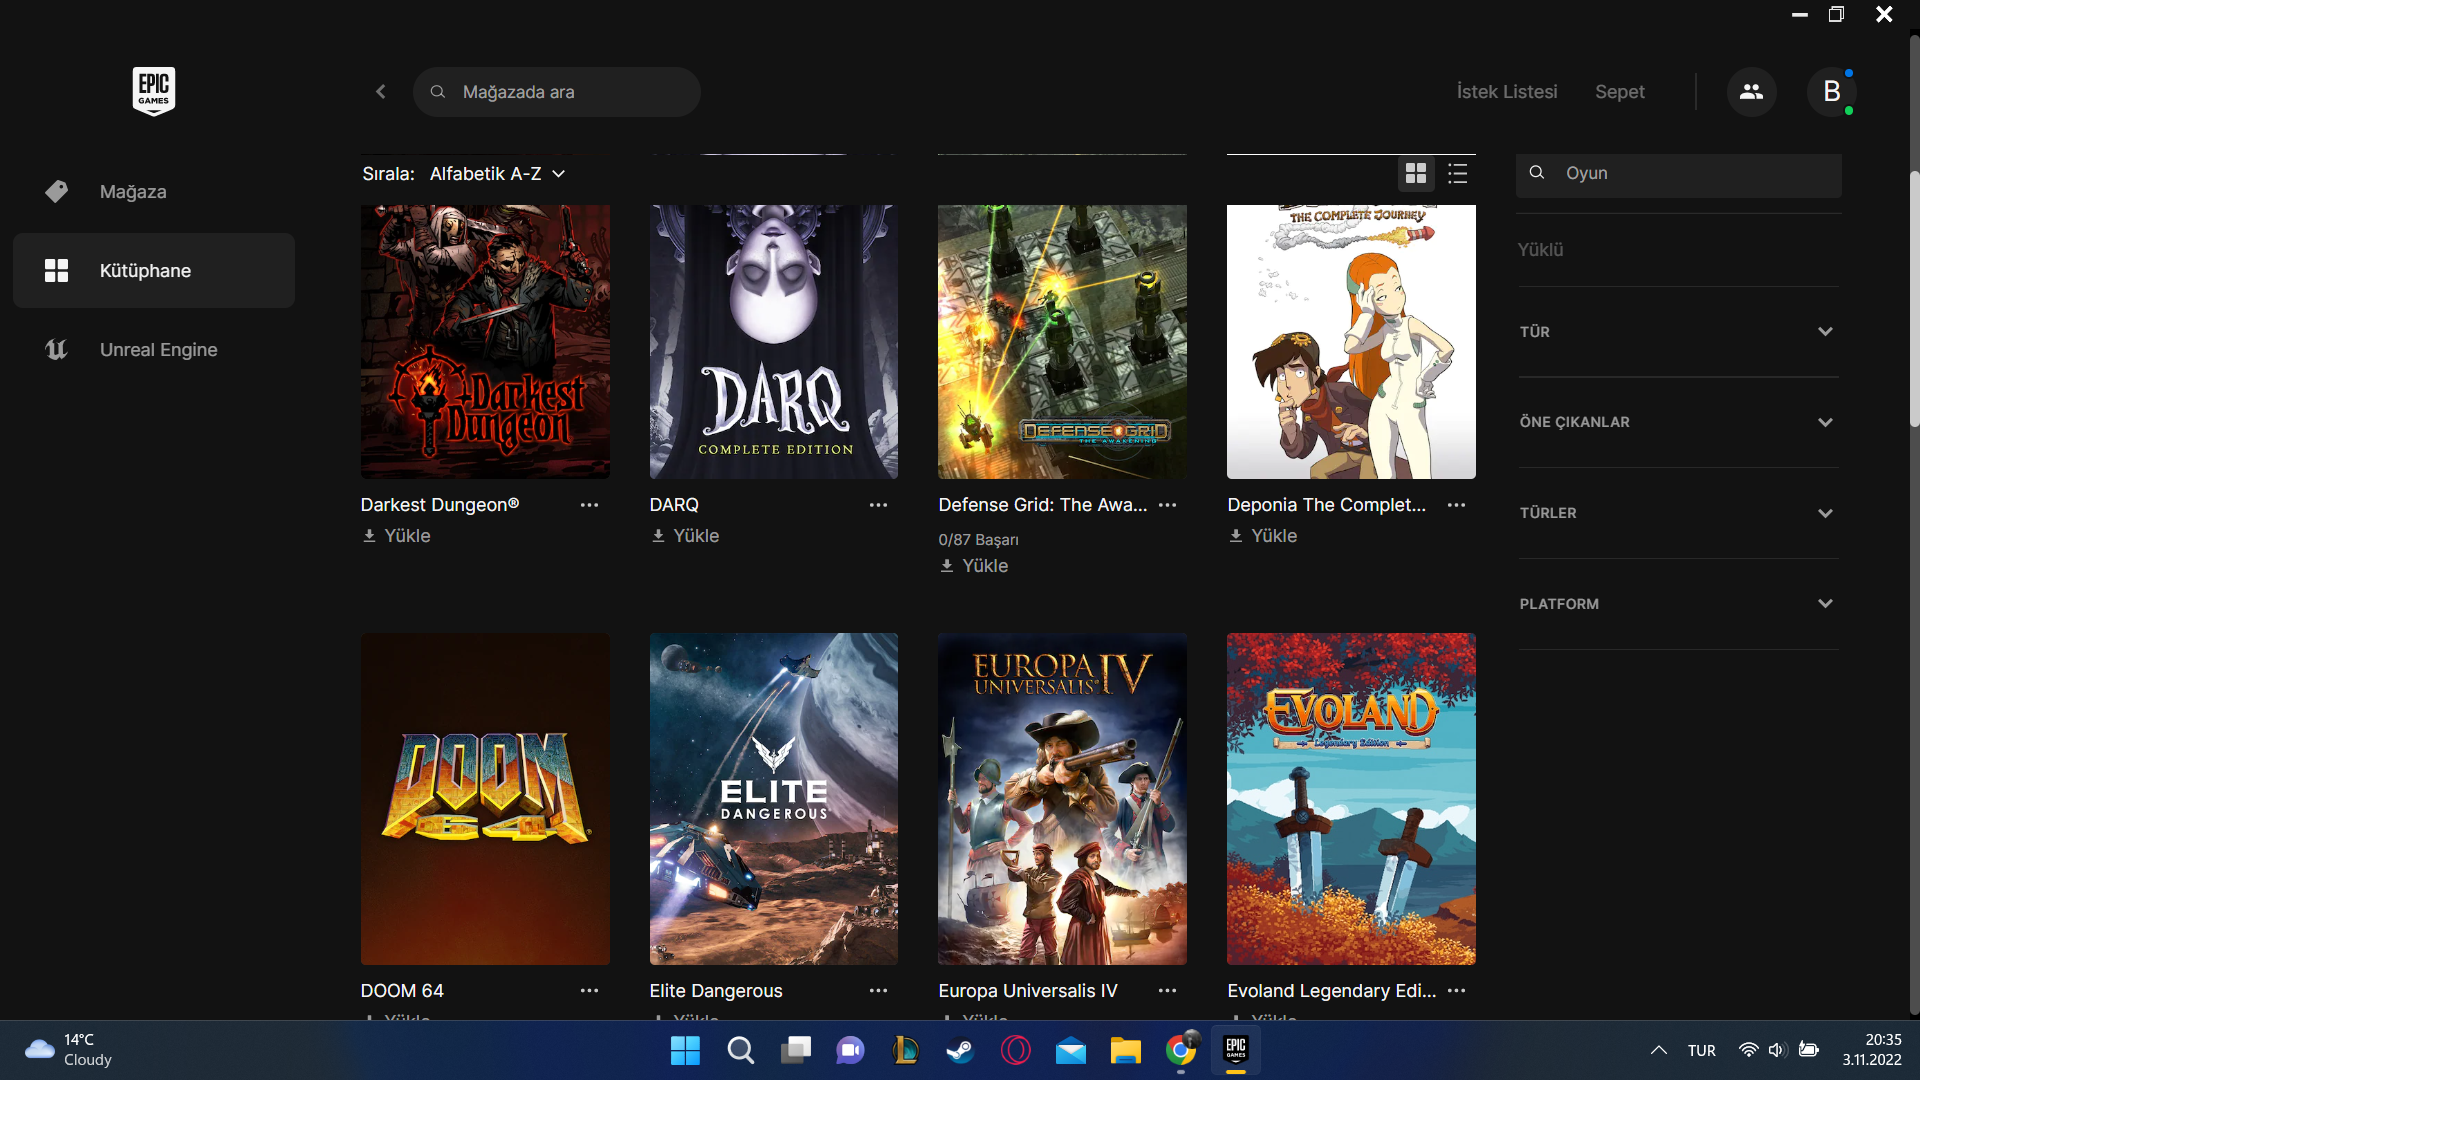Open the friends list icon
The height and width of the screenshot is (1136, 2444).
[x=1751, y=92]
